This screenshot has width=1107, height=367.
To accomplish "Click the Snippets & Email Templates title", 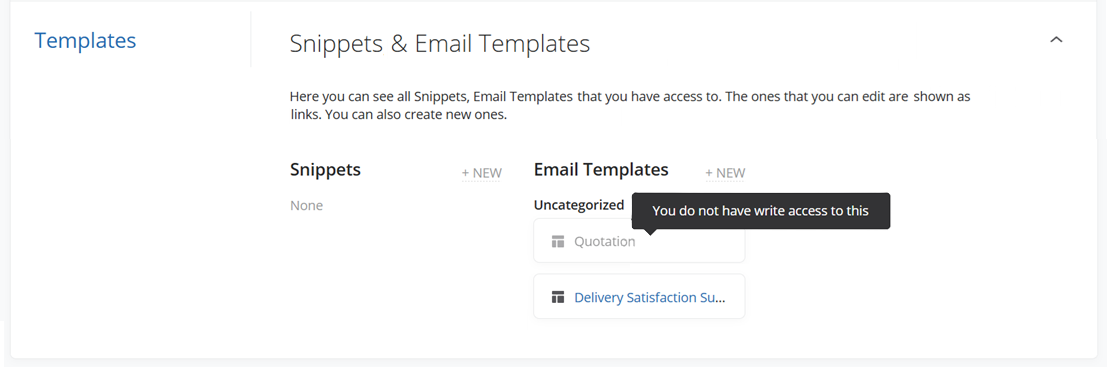I will (440, 44).
